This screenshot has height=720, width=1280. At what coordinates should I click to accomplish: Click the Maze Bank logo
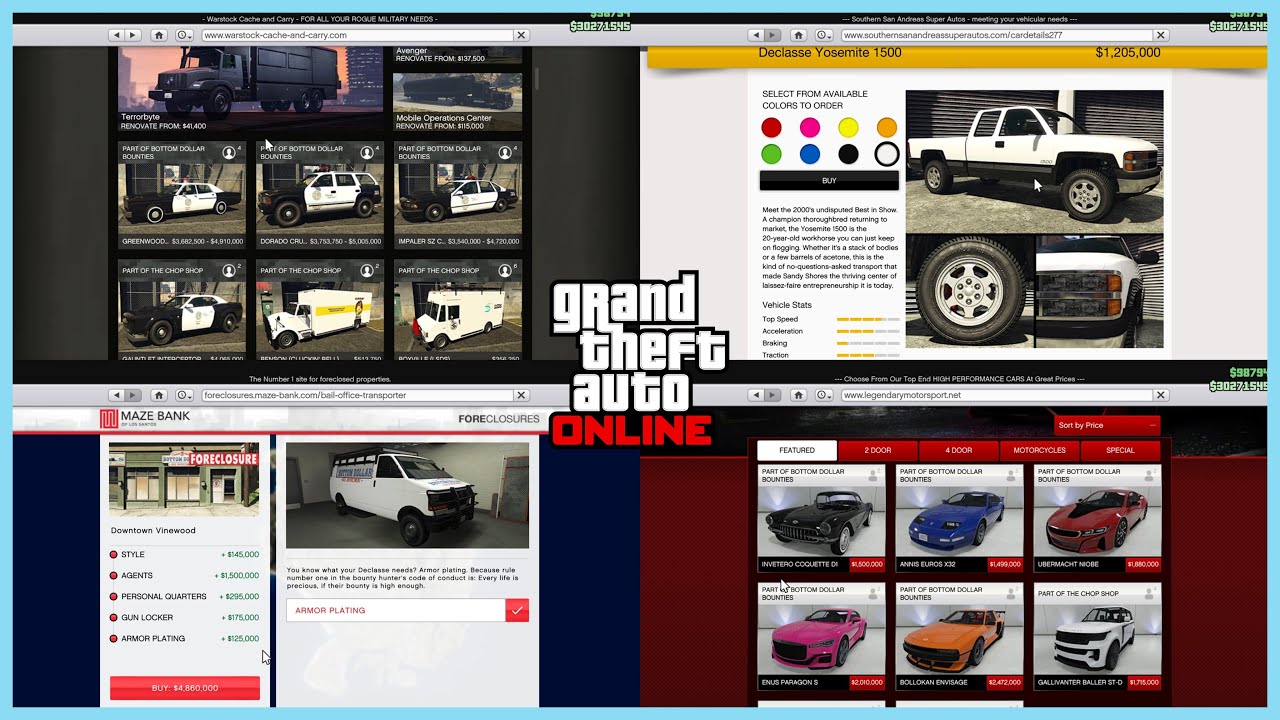(144, 418)
